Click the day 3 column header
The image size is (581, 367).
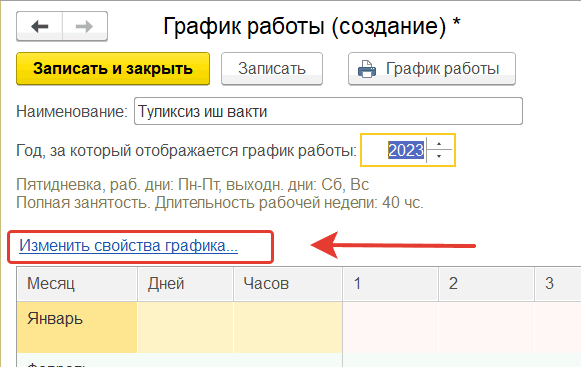click(x=558, y=284)
